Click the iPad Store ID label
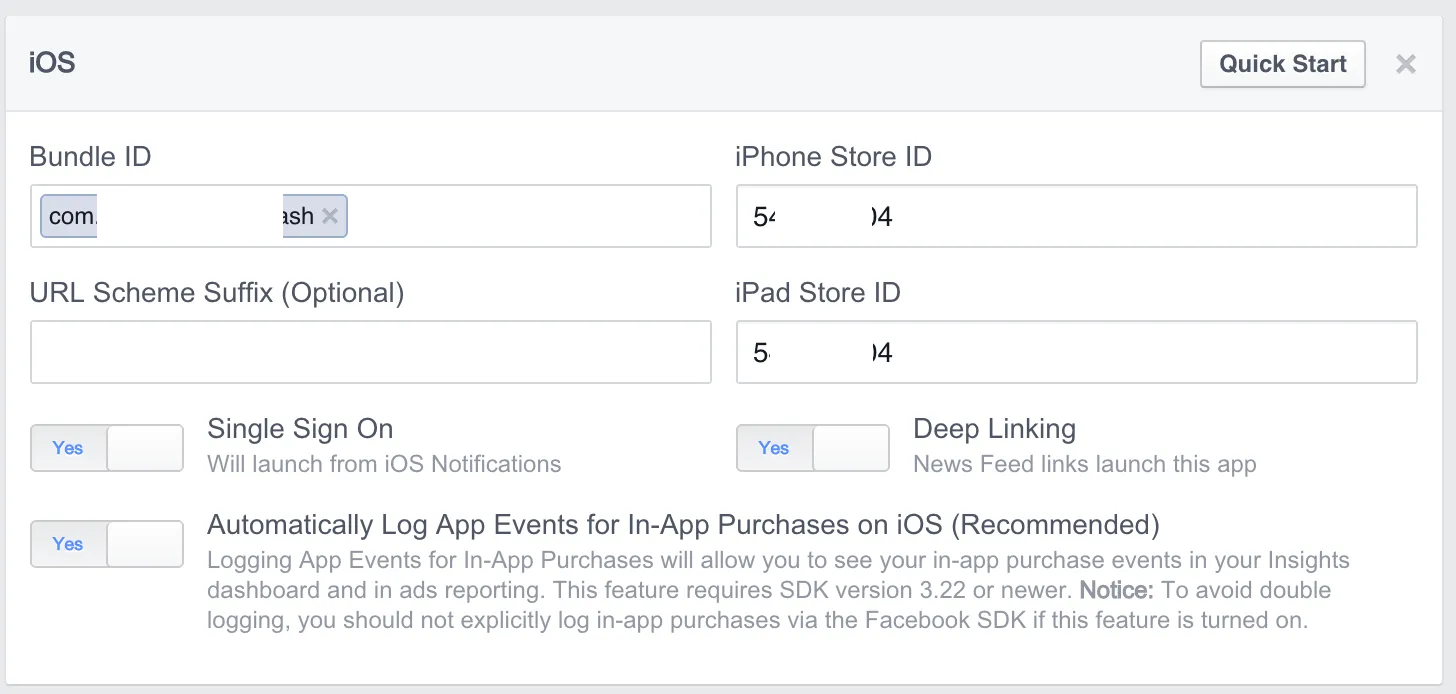Screen dimensions: 1456x694 817,293
